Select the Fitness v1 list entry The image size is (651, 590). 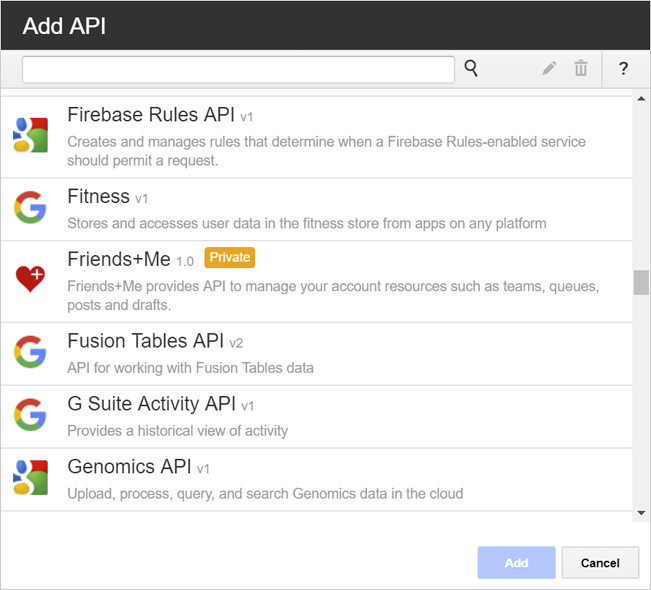pos(317,210)
